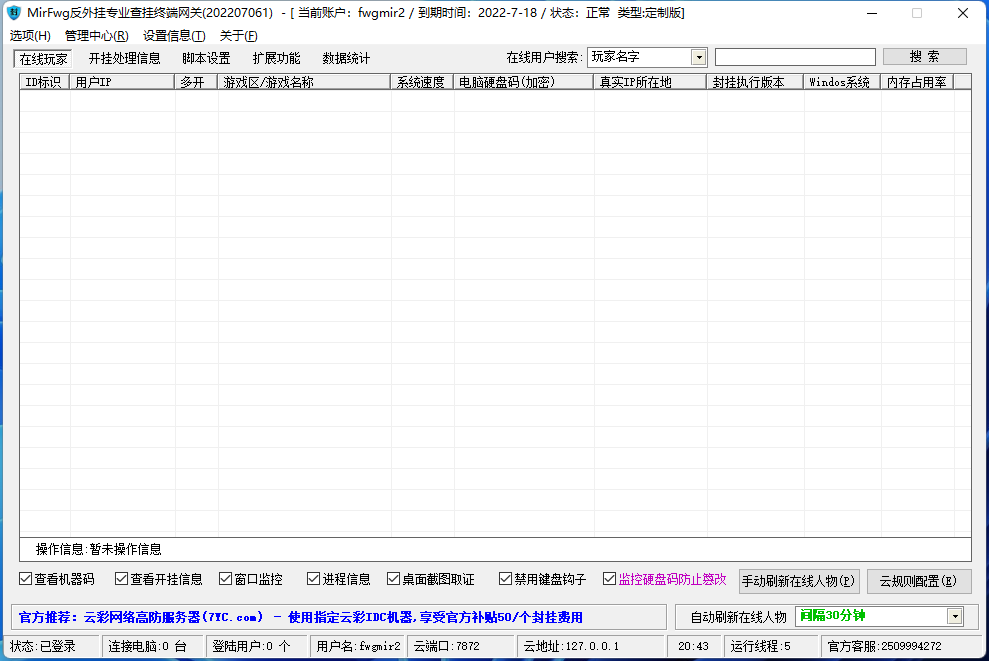The height and width of the screenshot is (661, 989).
Task: Toggle the 进程信息 checkbox
Action: pyautogui.click(x=313, y=579)
